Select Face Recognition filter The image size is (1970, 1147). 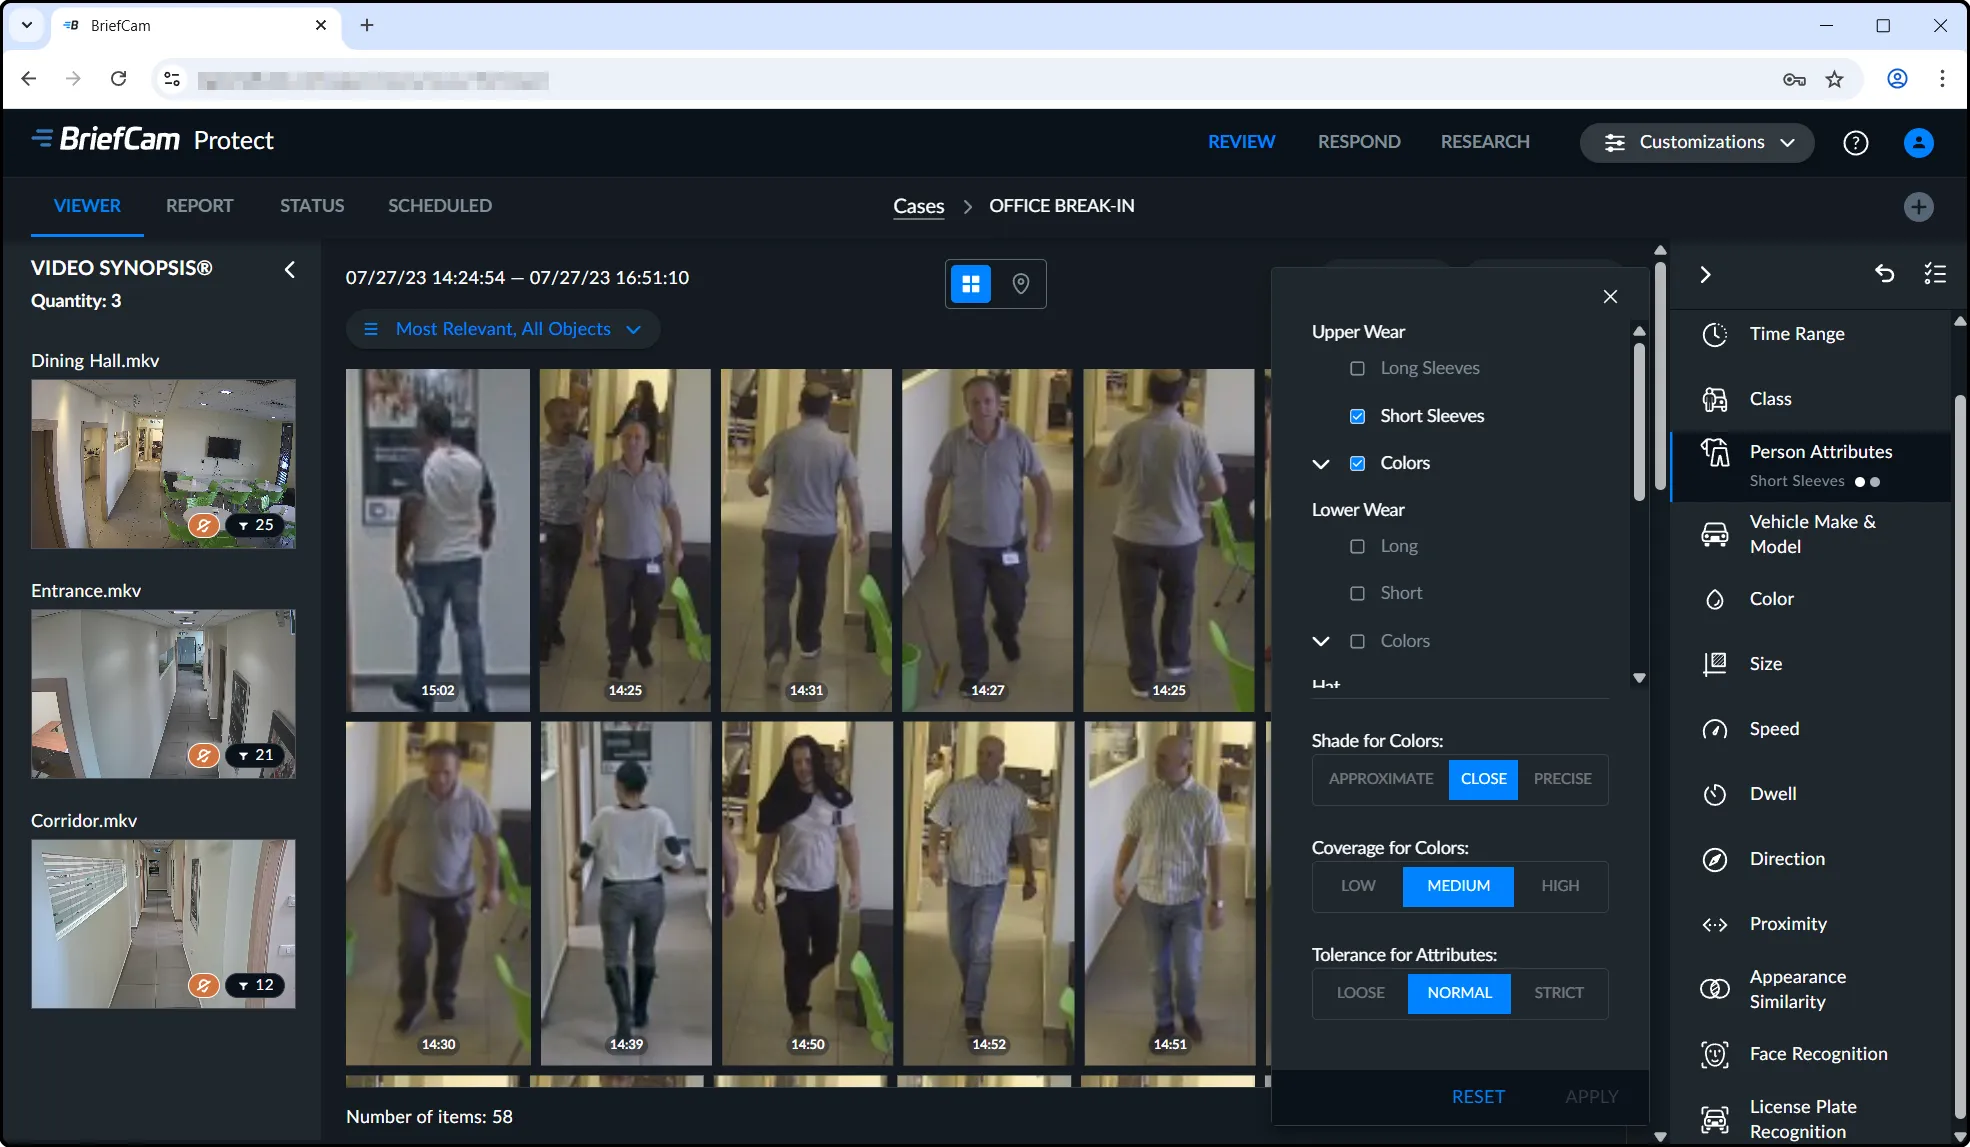click(x=1817, y=1054)
